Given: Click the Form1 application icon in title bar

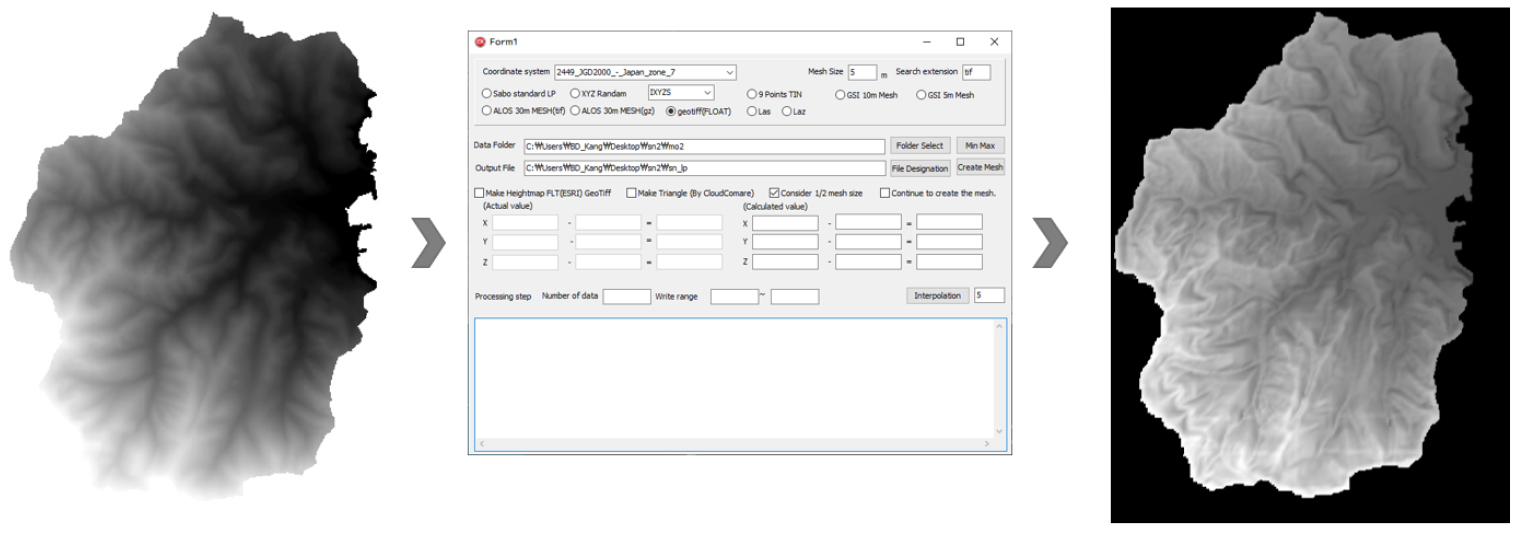Looking at the screenshot, I should tap(480, 42).
